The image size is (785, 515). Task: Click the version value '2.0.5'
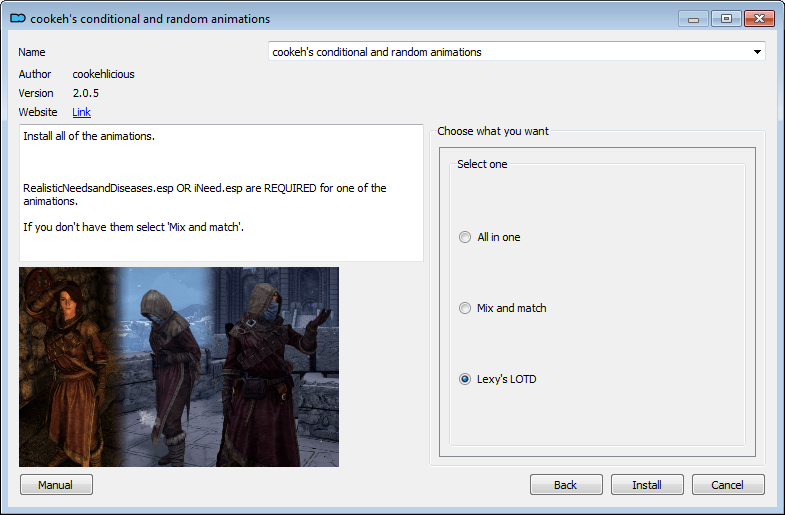[86, 93]
